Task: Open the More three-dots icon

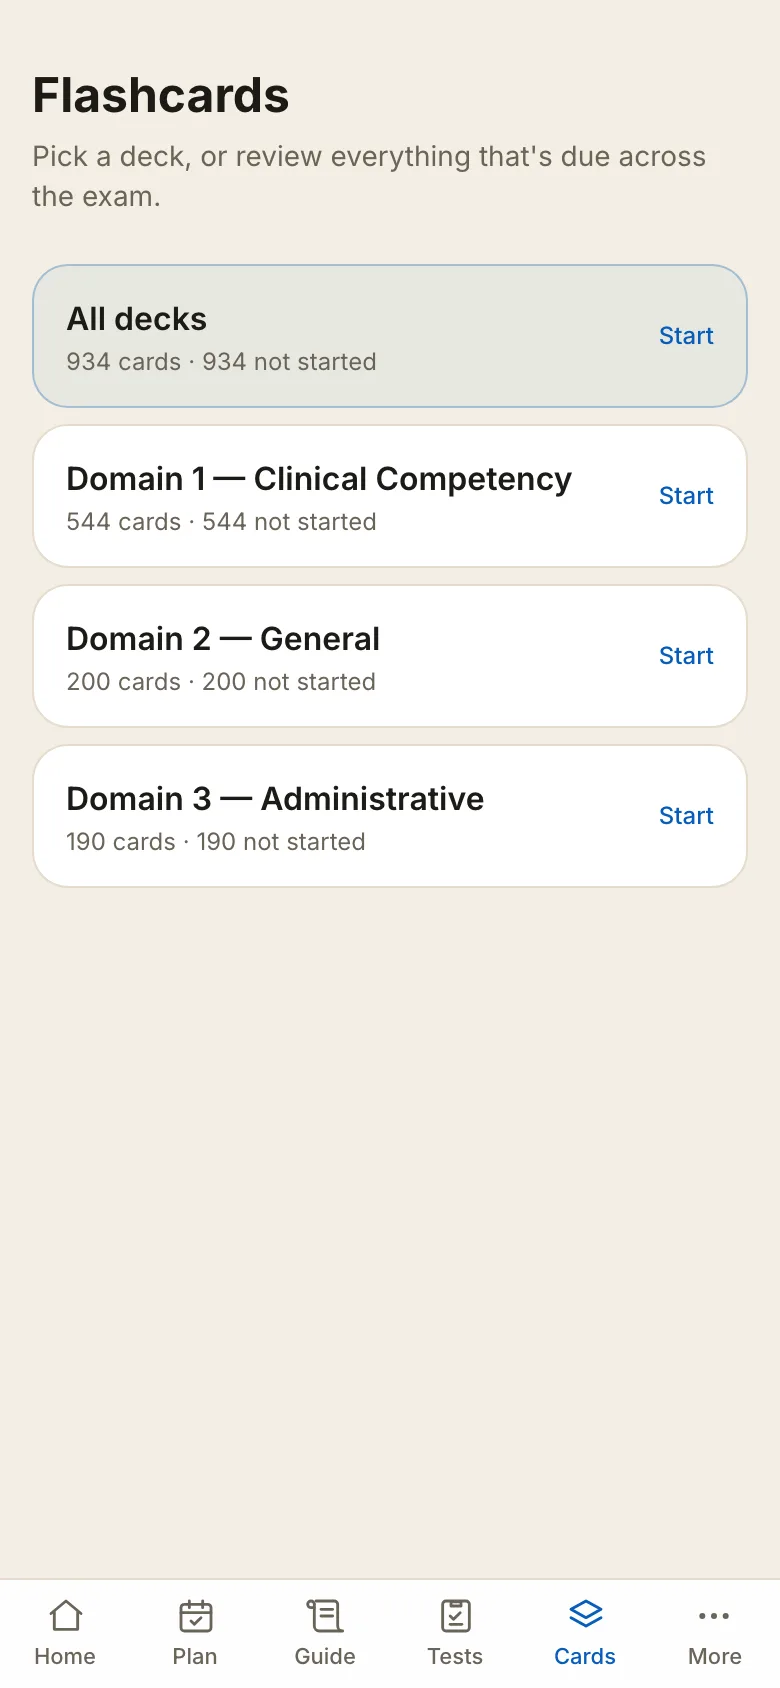Action: 715,1615
